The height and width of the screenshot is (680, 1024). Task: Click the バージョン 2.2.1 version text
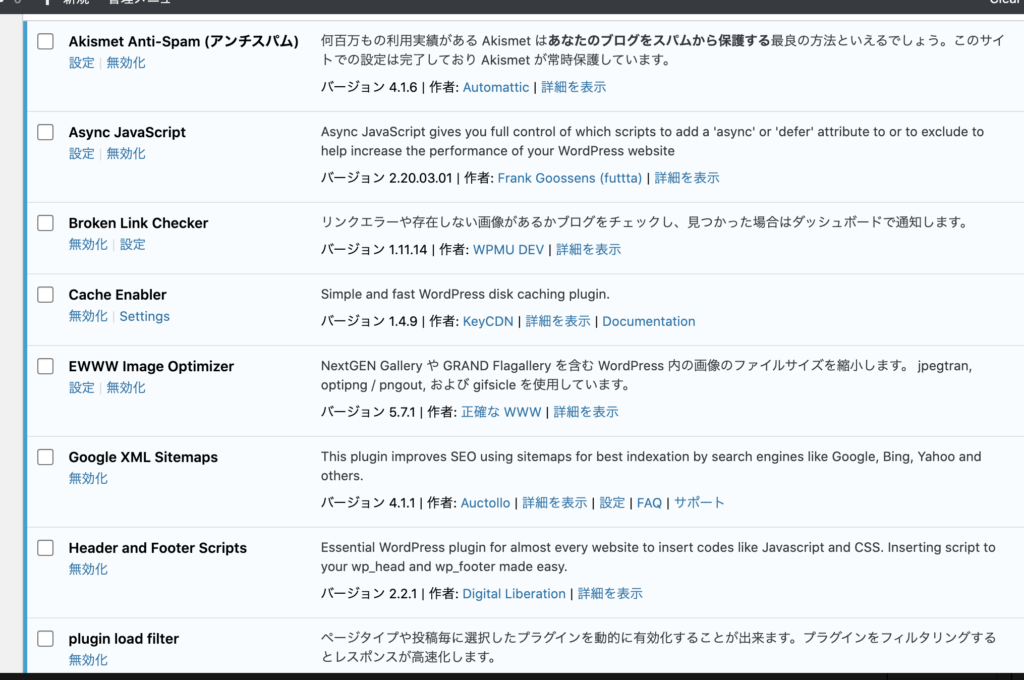368,594
